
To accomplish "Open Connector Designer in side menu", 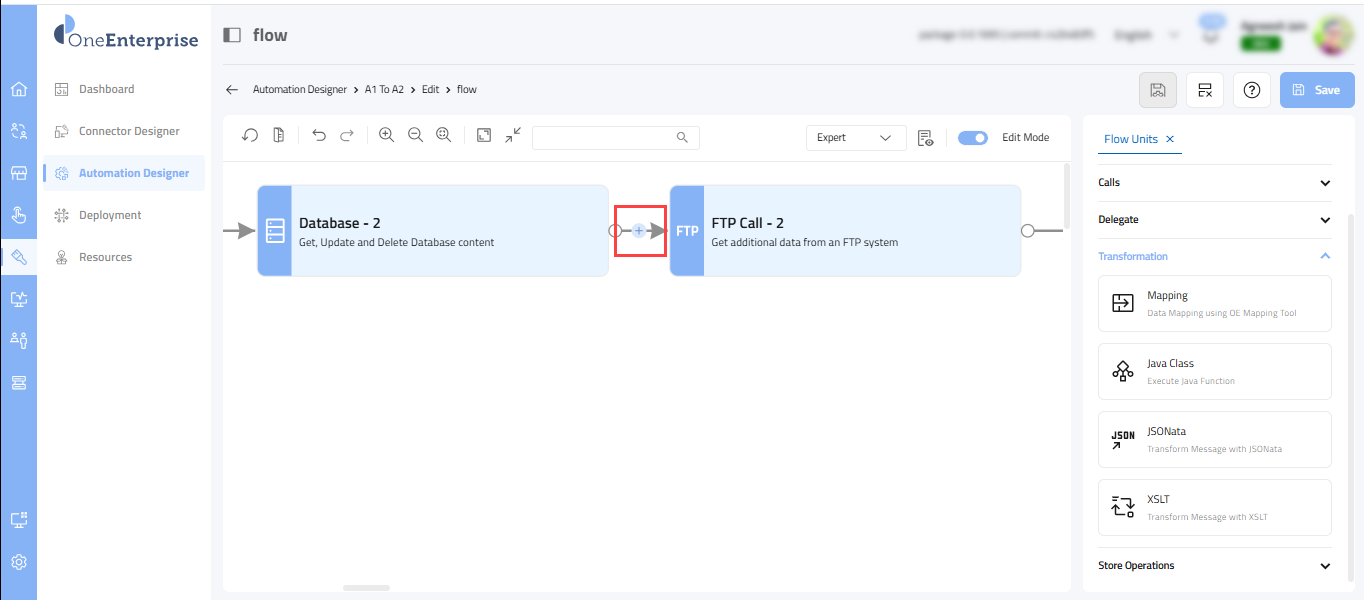I will pyautogui.click(x=128, y=131).
